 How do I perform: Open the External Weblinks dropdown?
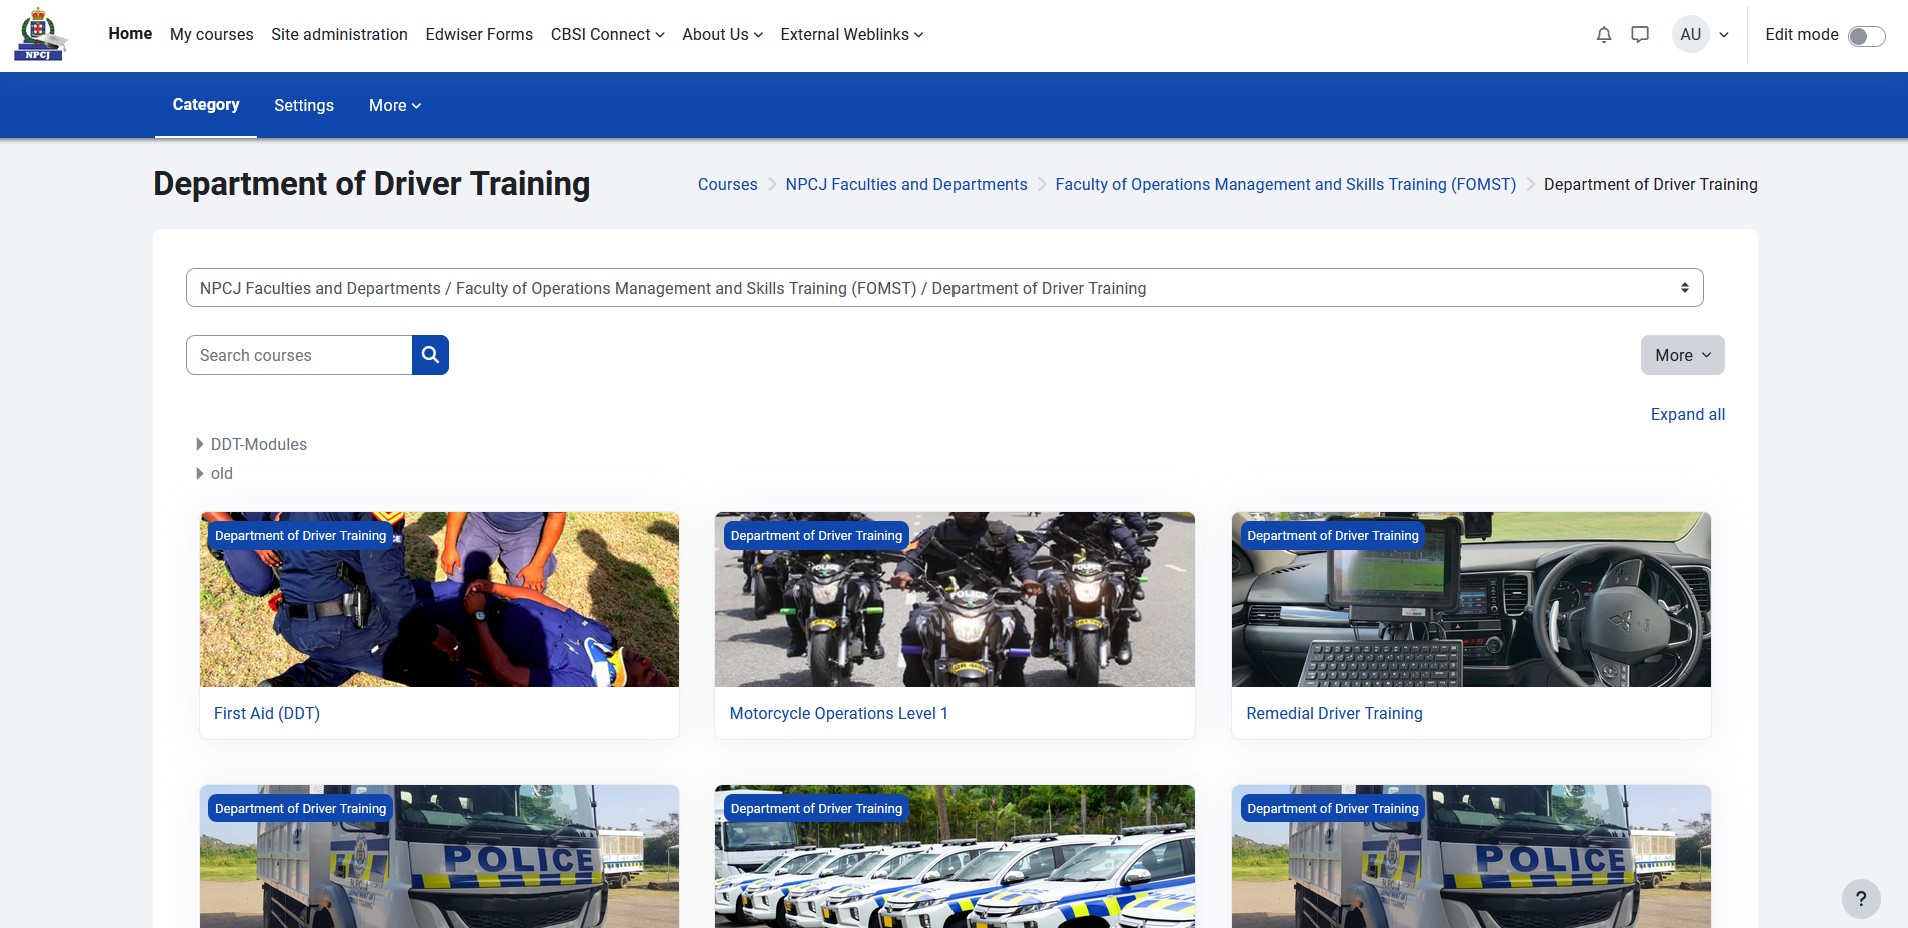click(851, 35)
